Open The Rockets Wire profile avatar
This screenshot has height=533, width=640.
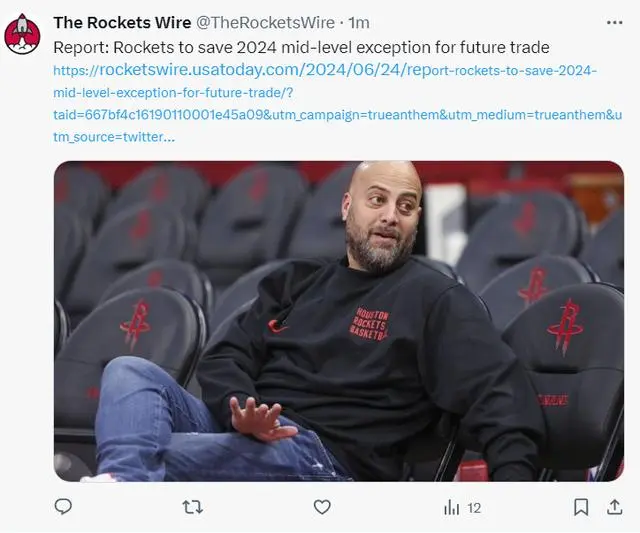point(22,34)
